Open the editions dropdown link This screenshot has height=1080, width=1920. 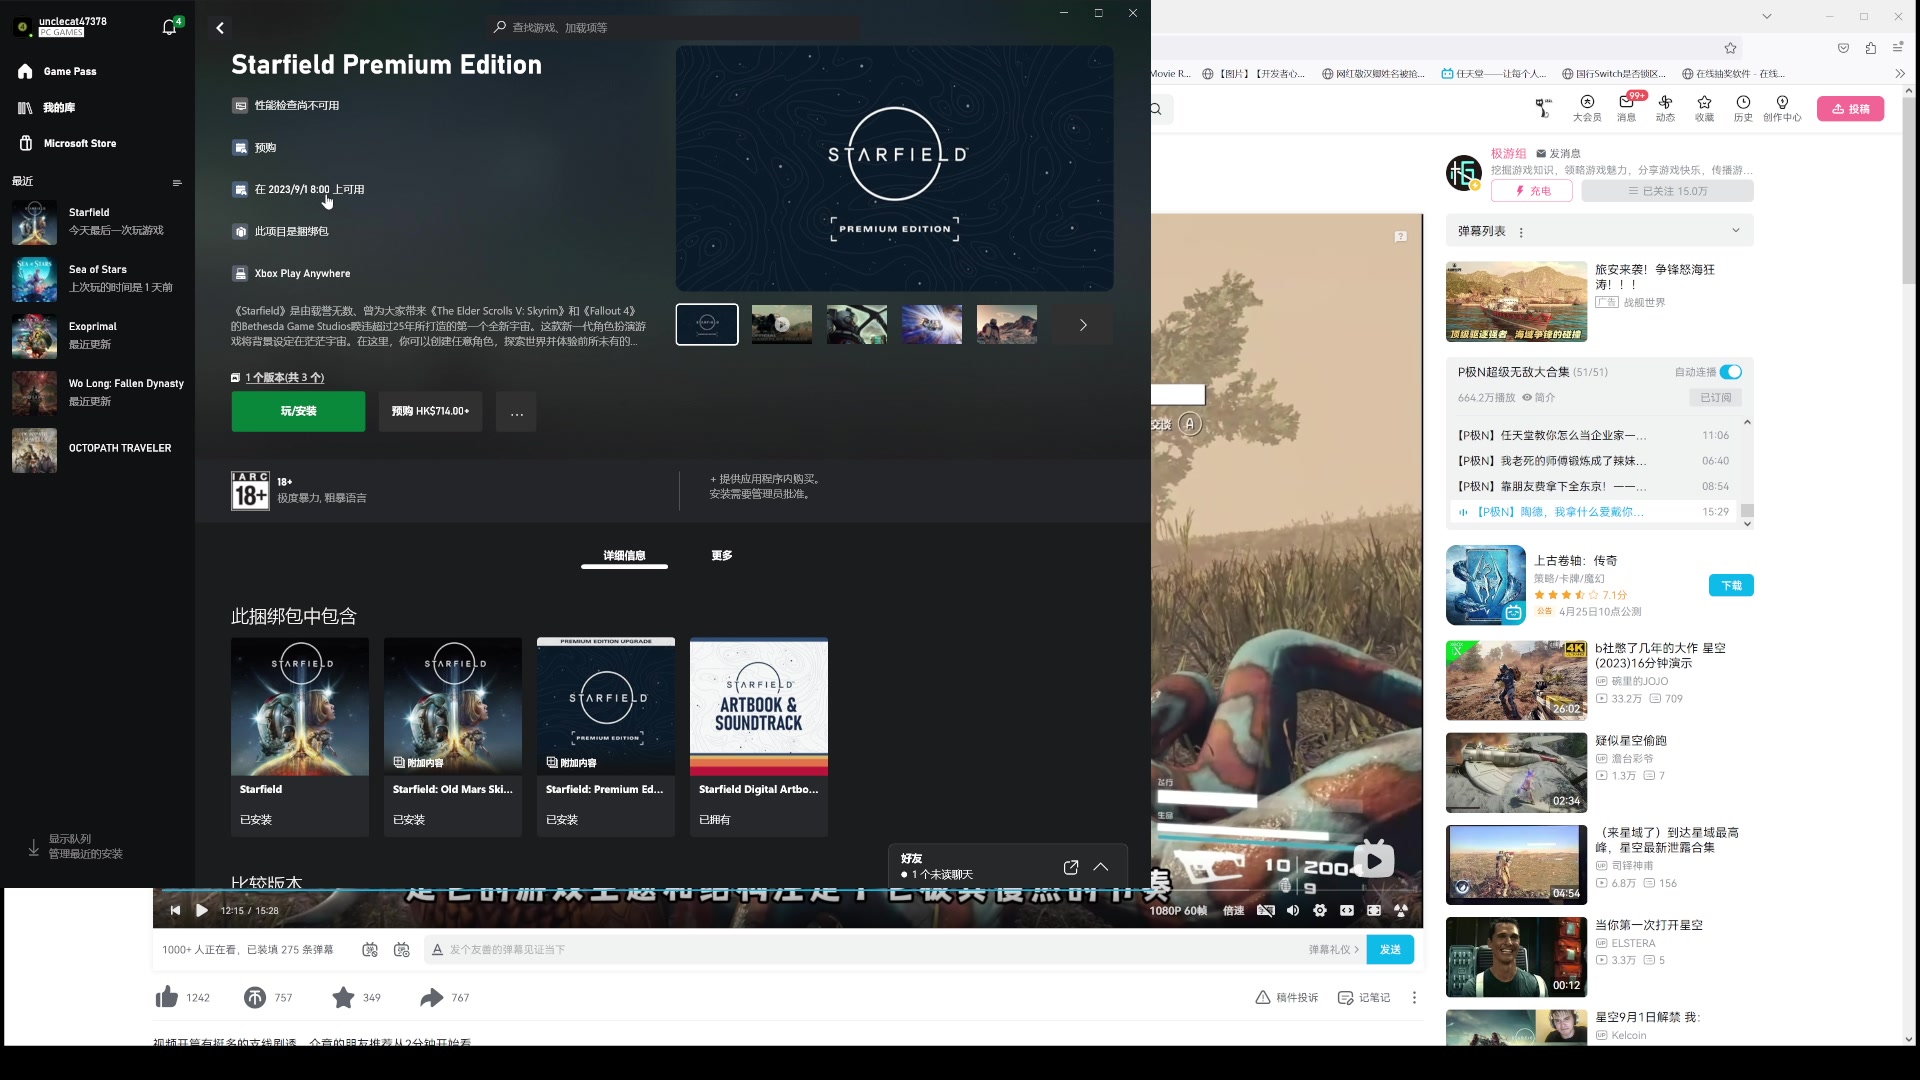coord(284,377)
